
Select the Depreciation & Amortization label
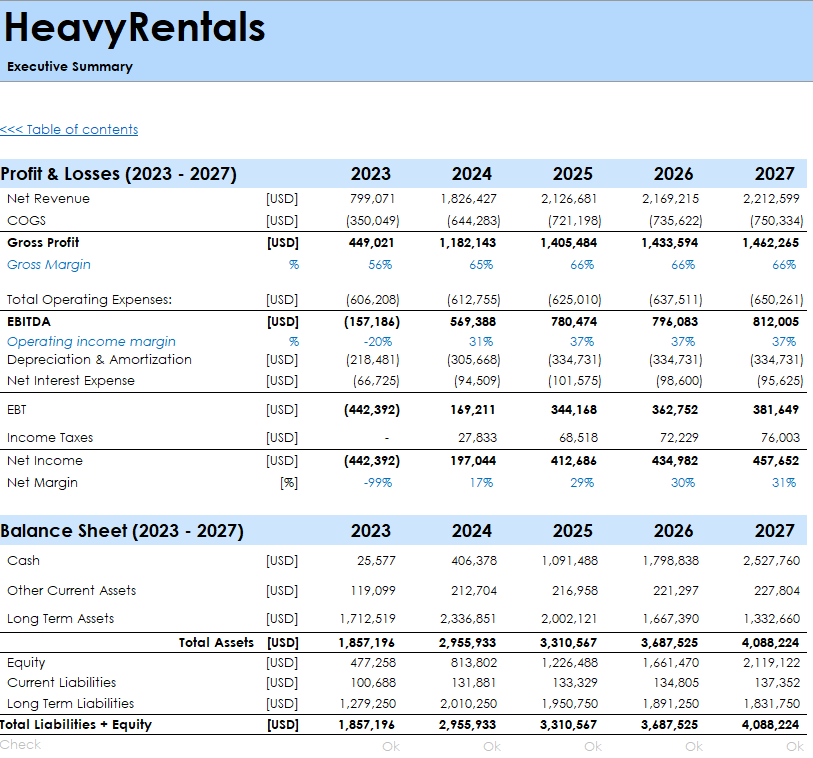(99, 359)
